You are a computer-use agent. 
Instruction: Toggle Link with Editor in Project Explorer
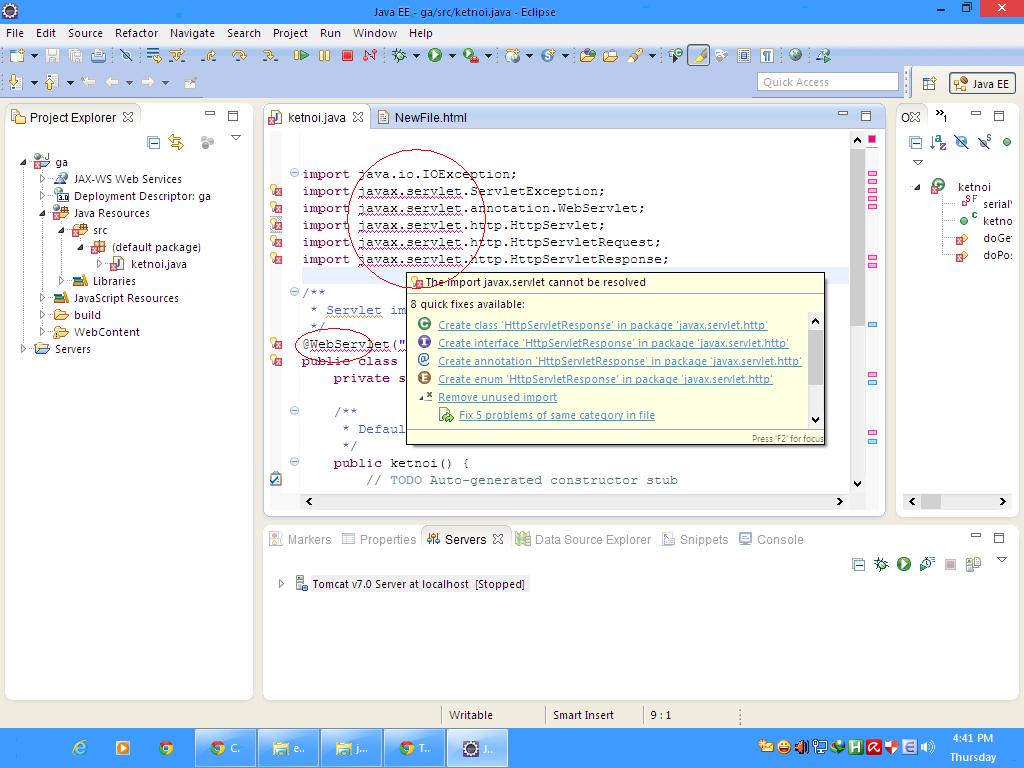click(176, 142)
